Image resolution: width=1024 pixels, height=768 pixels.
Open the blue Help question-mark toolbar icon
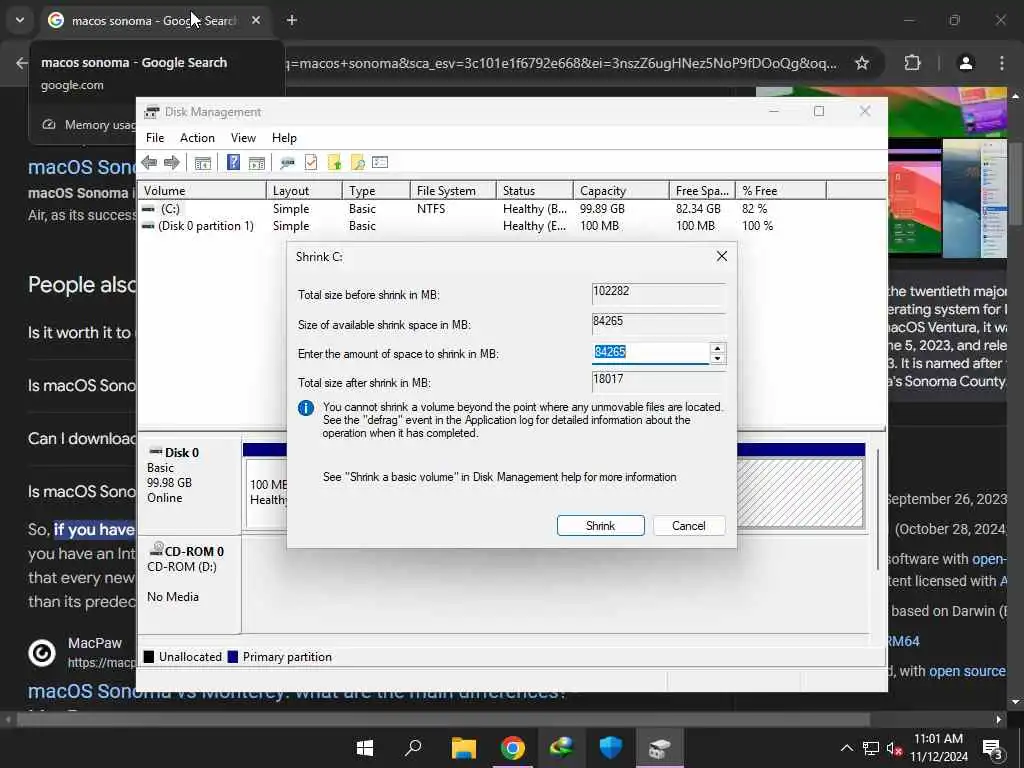[233, 162]
